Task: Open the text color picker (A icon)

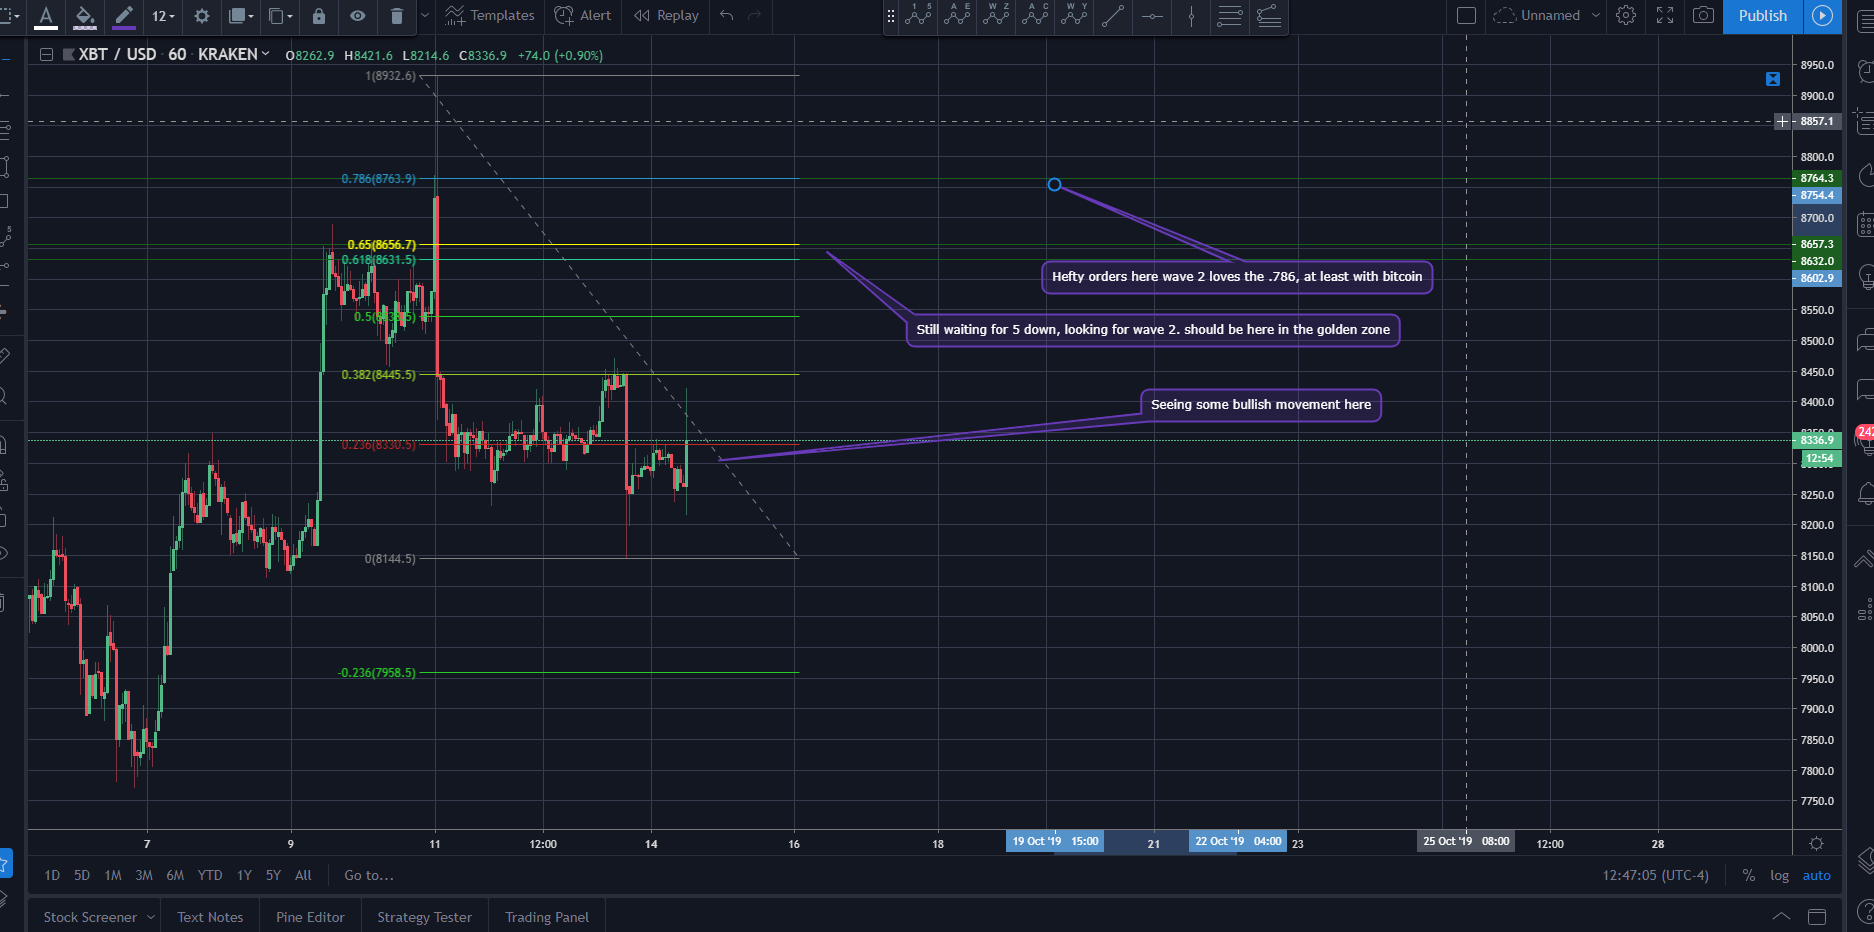Action: coord(46,16)
